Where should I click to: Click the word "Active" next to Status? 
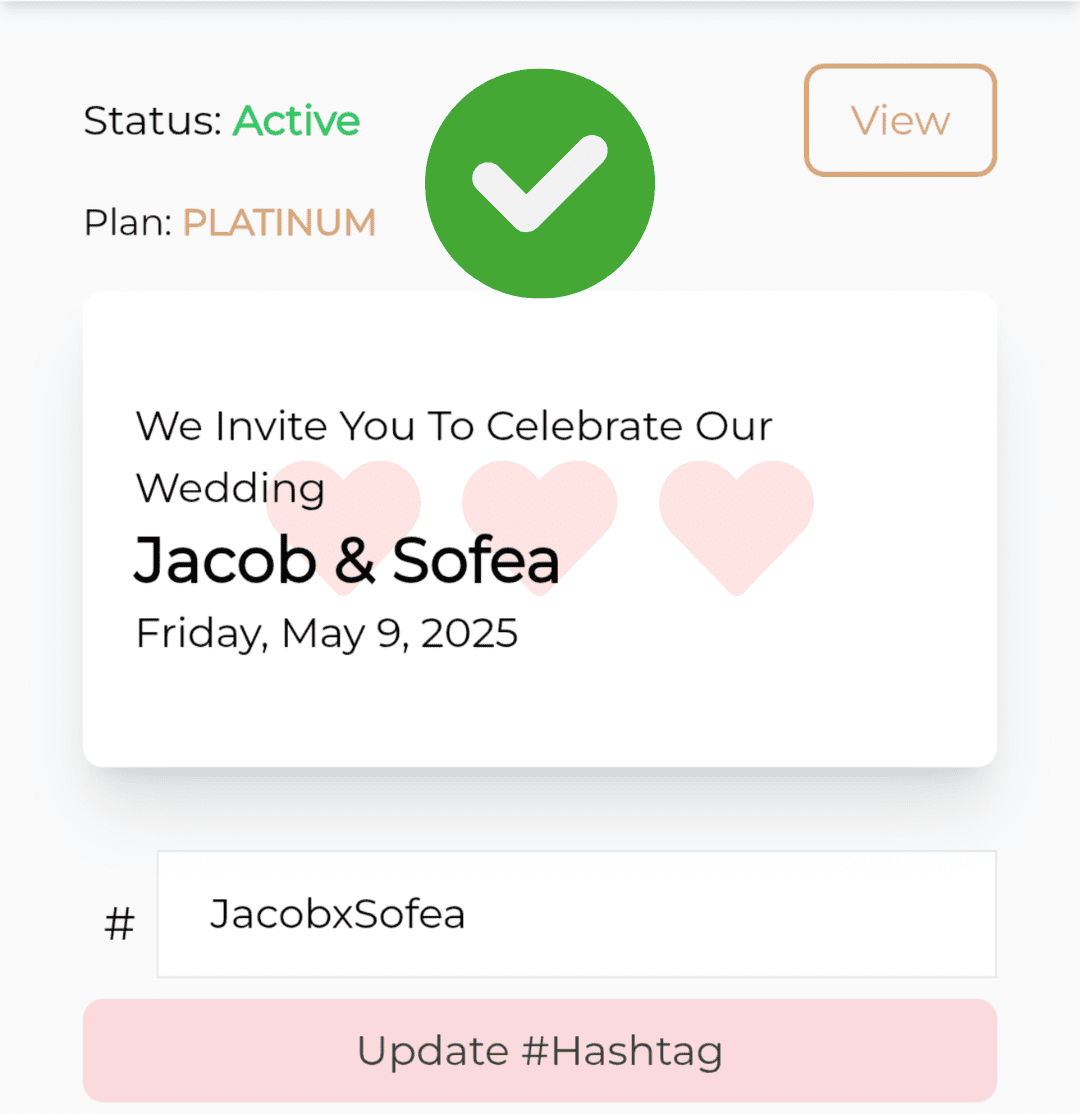296,121
